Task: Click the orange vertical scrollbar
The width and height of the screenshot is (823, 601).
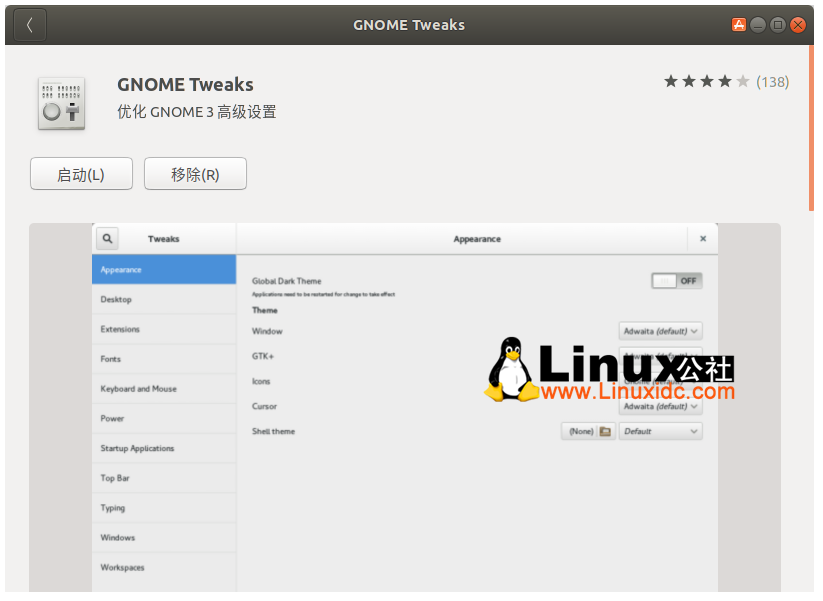Action: tap(811, 128)
